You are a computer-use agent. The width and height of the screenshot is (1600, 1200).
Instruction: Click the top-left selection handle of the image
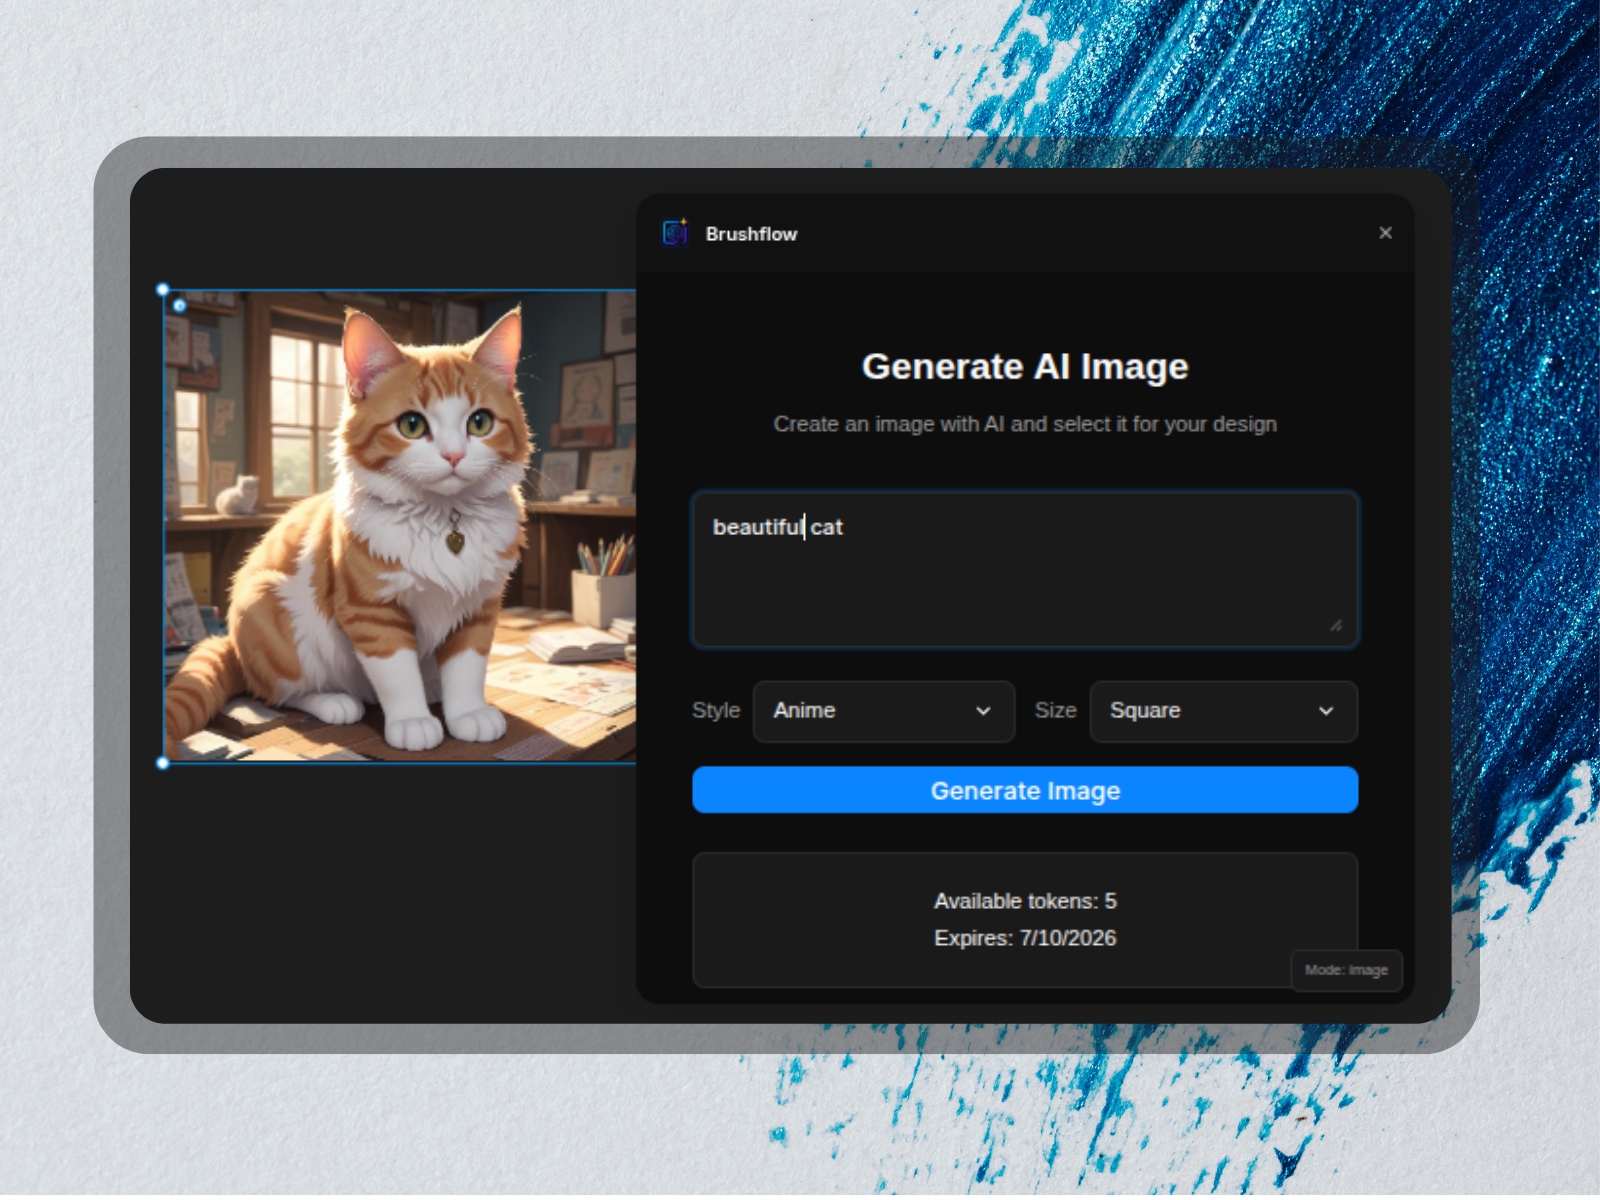click(x=162, y=290)
